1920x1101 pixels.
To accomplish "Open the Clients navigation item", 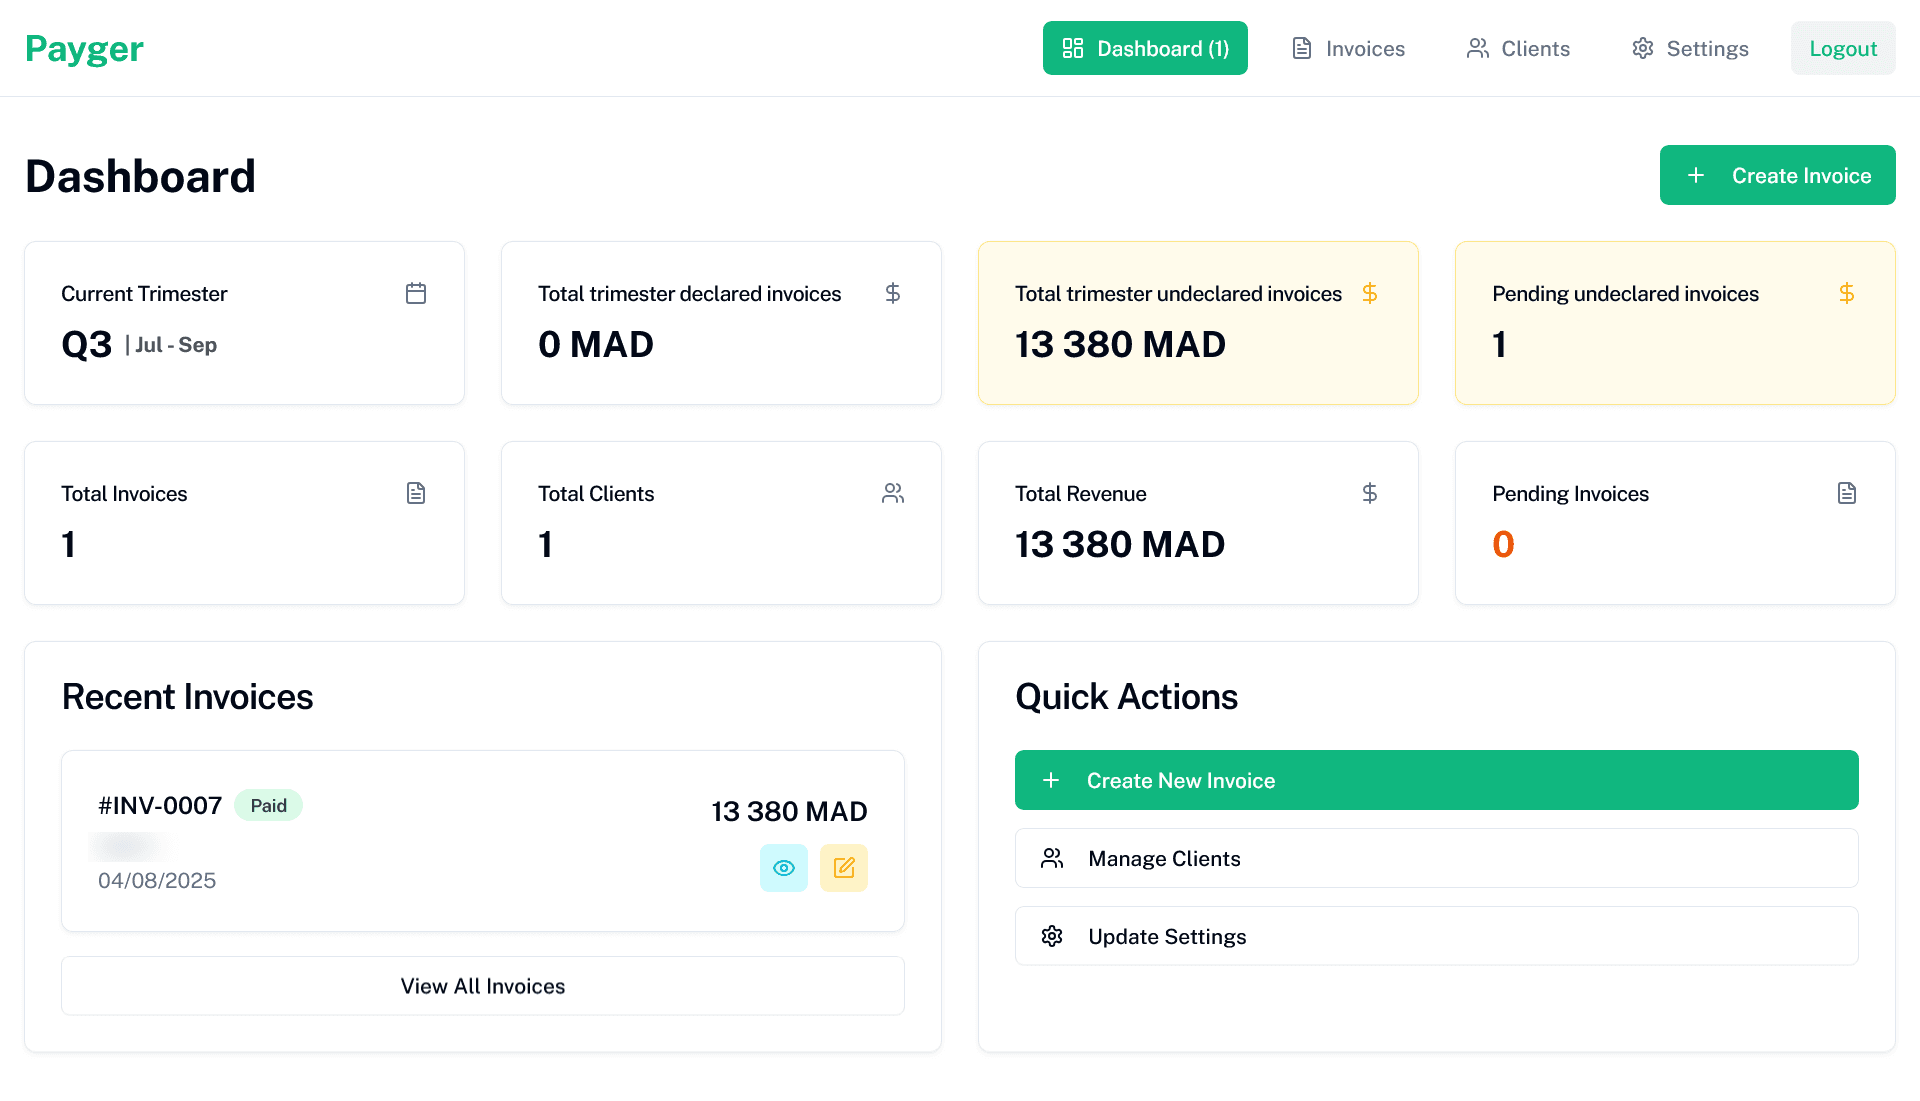I will [1517, 47].
